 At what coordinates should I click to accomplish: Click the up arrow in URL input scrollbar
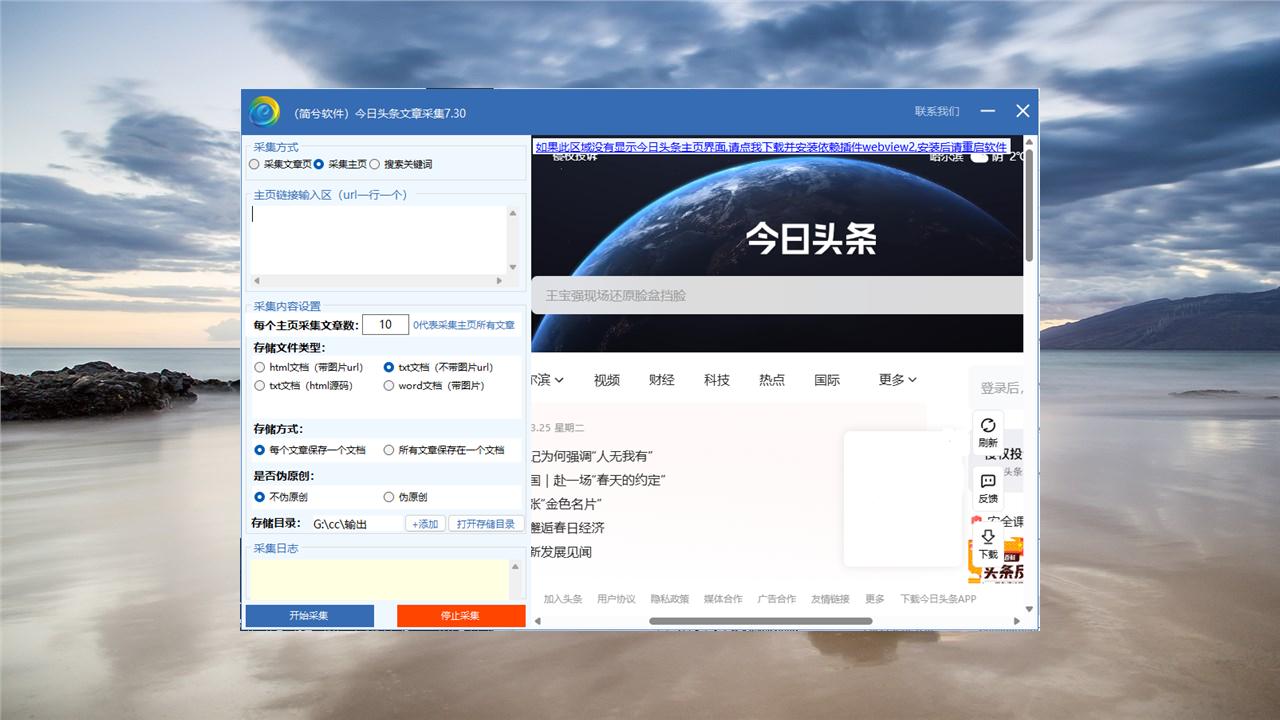(514, 213)
